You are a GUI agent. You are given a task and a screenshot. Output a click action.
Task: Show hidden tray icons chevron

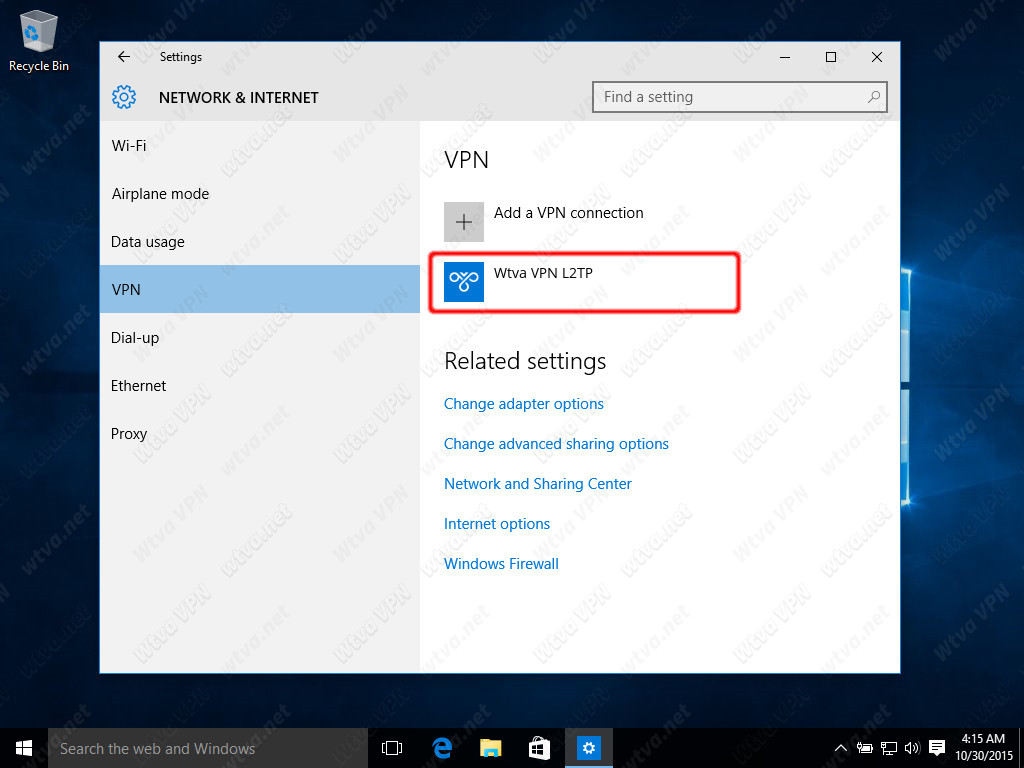coord(840,748)
